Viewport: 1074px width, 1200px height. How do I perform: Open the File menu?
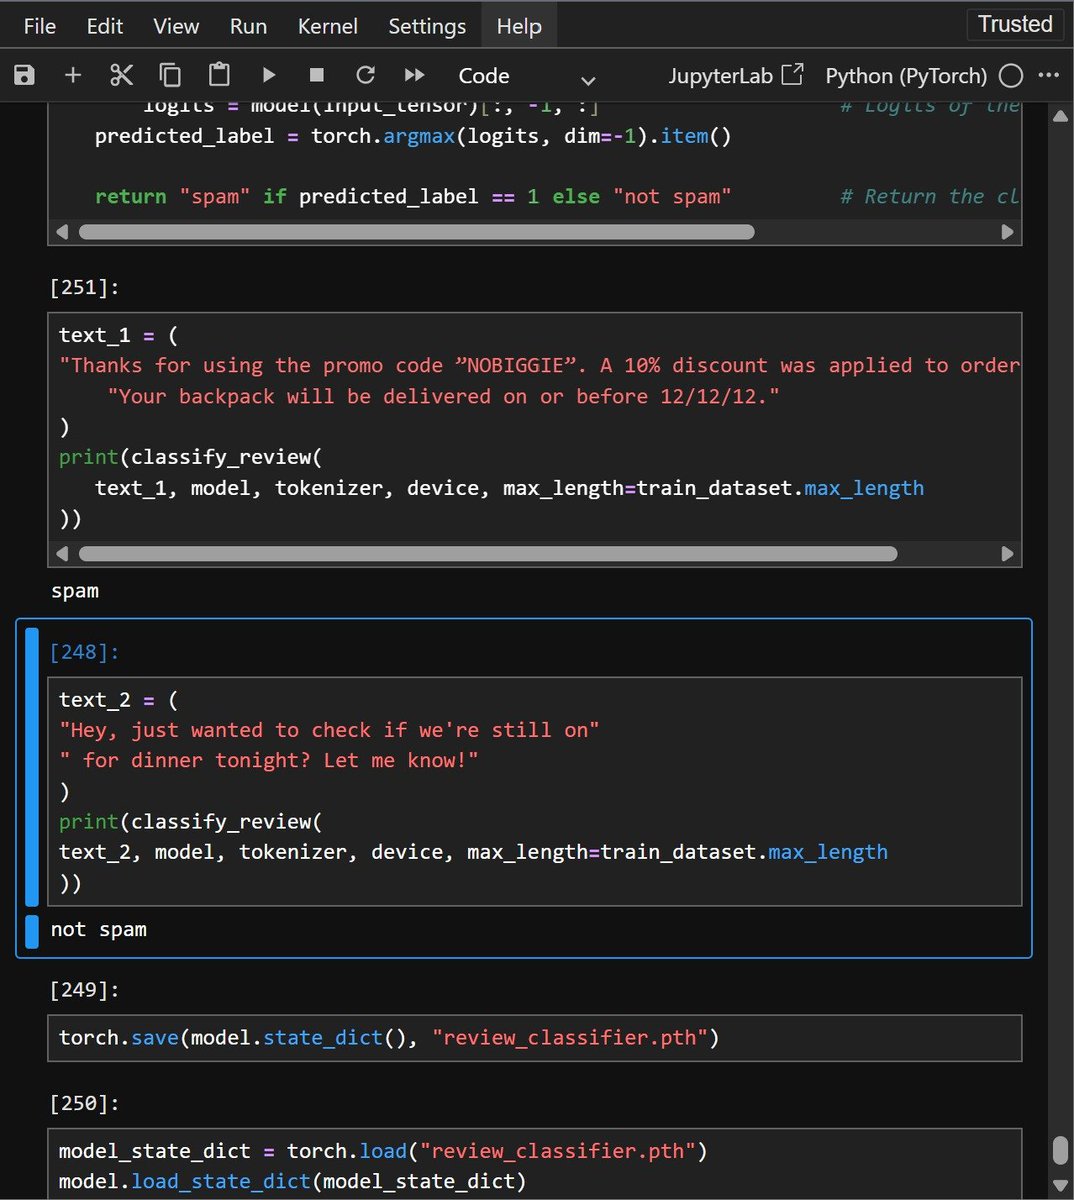(x=39, y=26)
